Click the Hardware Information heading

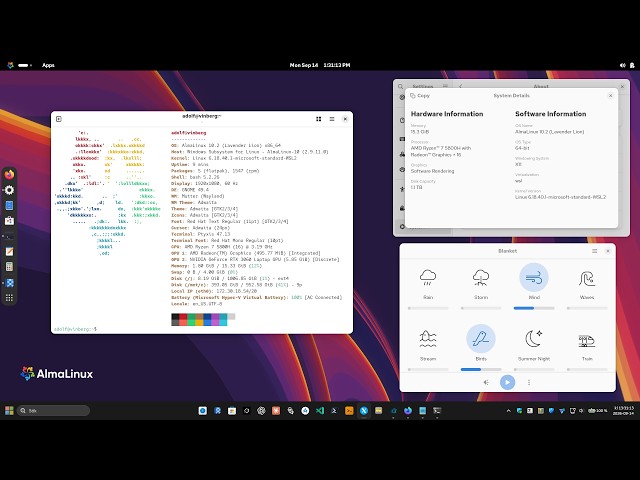point(447,114)
